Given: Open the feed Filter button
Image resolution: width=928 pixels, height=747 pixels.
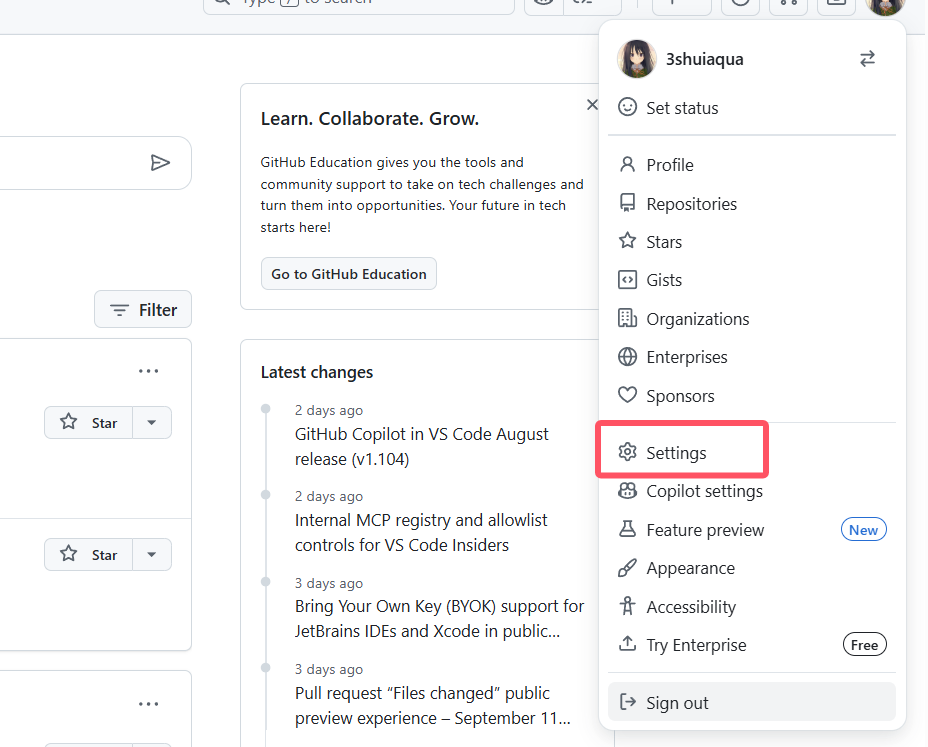Looking at the screenshot, I should click(x=143, y=310).
